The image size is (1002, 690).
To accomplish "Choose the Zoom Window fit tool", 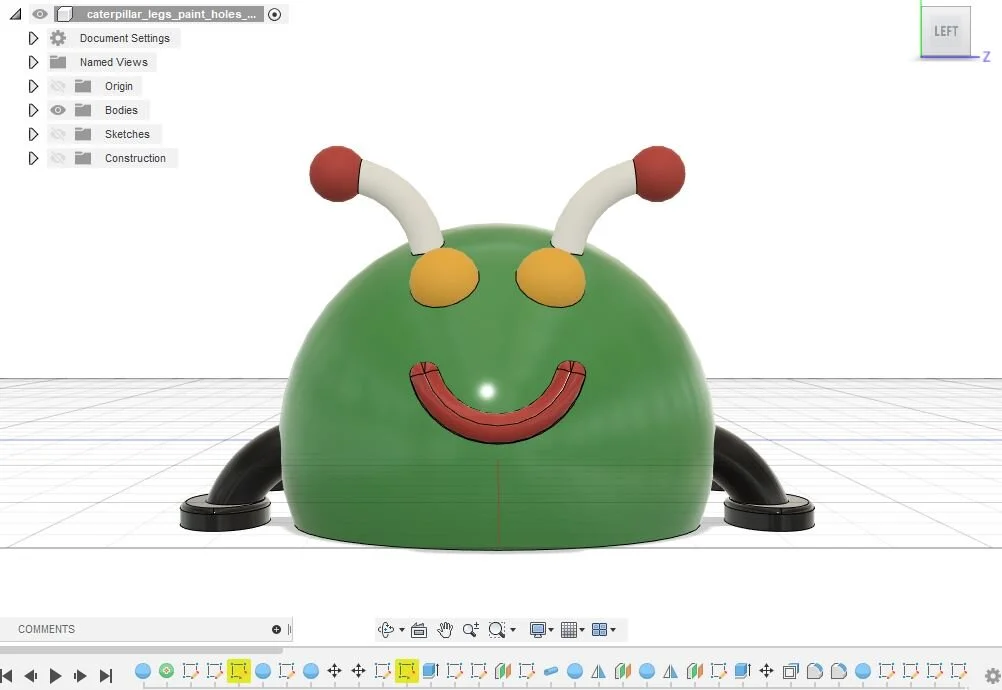I will click(497, 630).
